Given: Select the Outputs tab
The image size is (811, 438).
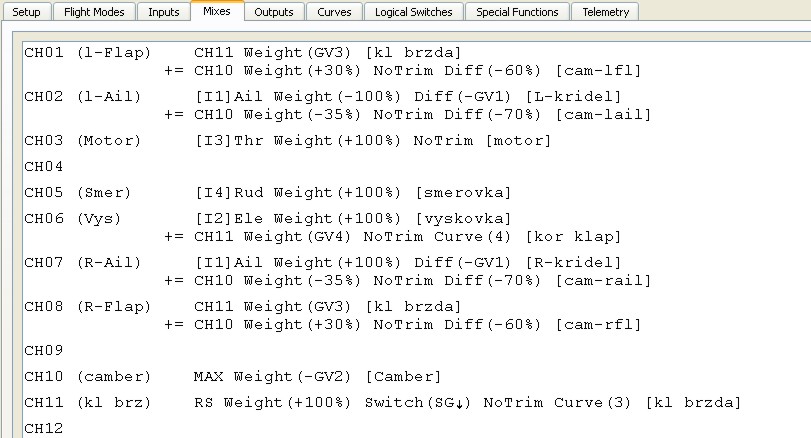Looking at the screenshot, I should point(273,12).
